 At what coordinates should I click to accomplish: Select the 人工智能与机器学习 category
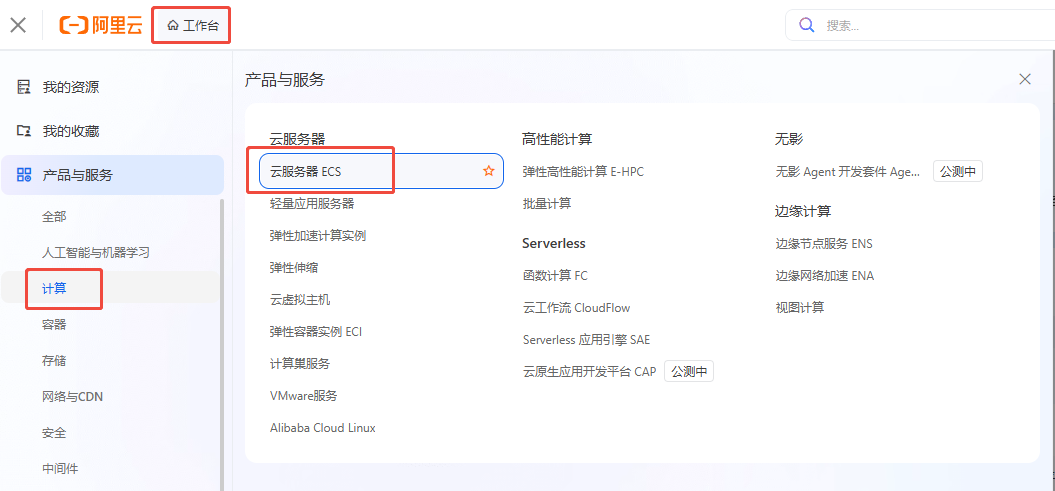(96, 253)
